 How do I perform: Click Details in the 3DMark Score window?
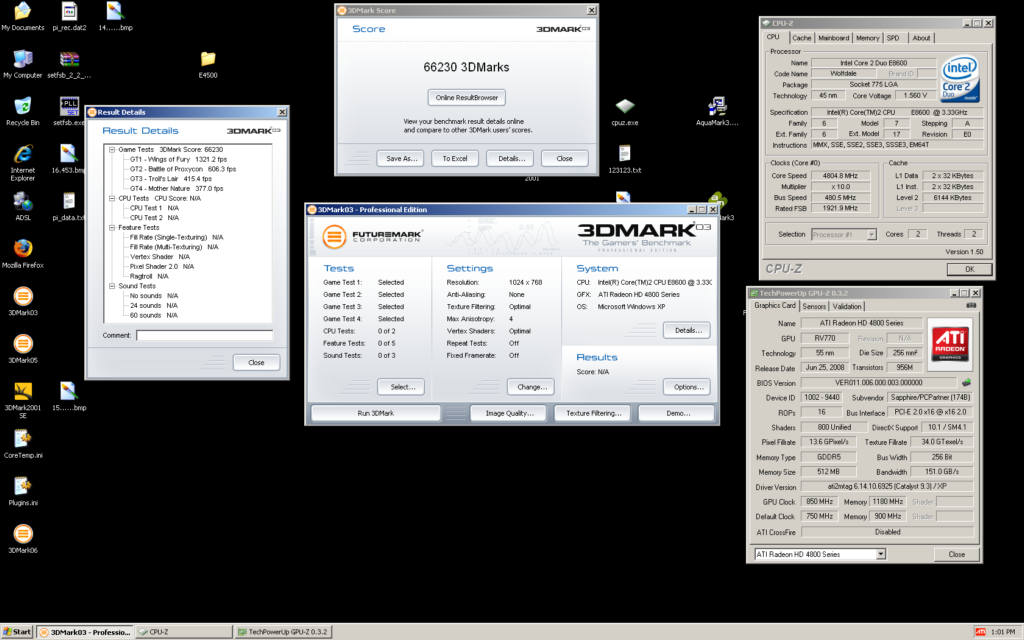point(511,159)
